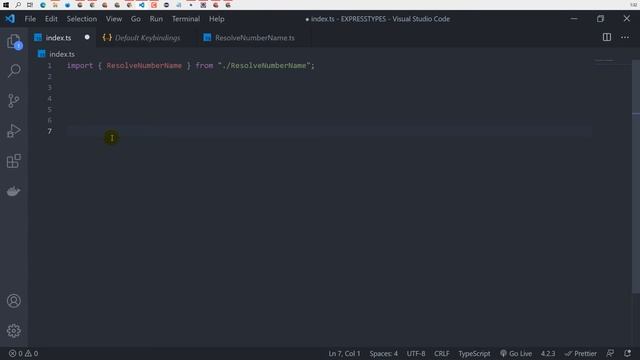Image resolution: width=640 pixels, height=360 pixels.
Task: Click the Edge browser taskbar icon
Action: tap(43, 5)
